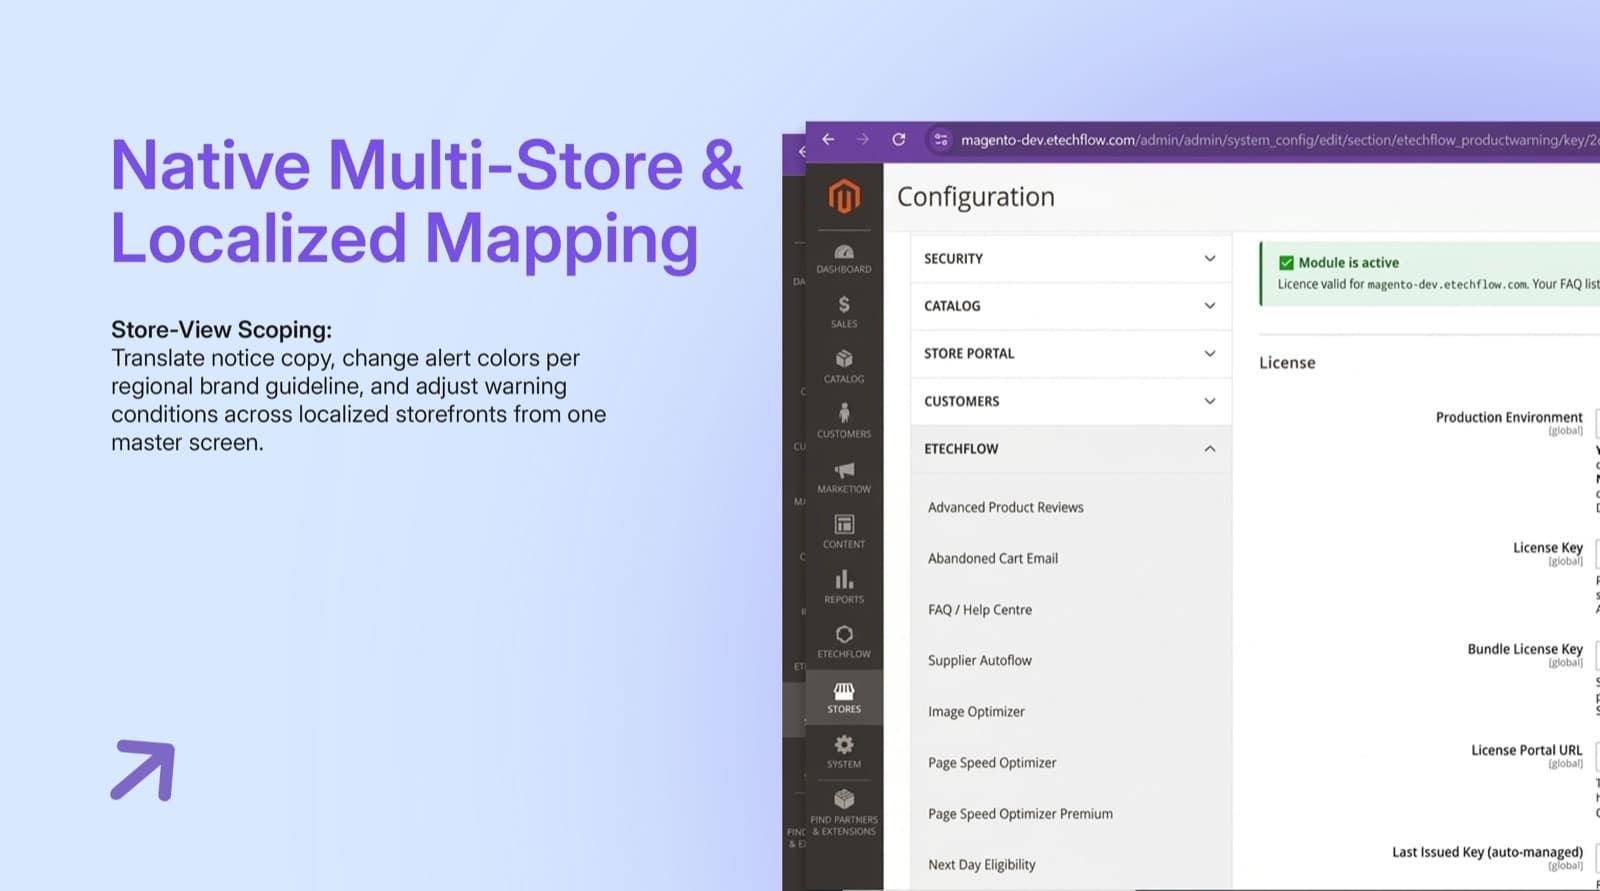The height and width of the screenshot is (891, 1600).
Task: Click the Bundle License Key label
Action: [1525, 649]
